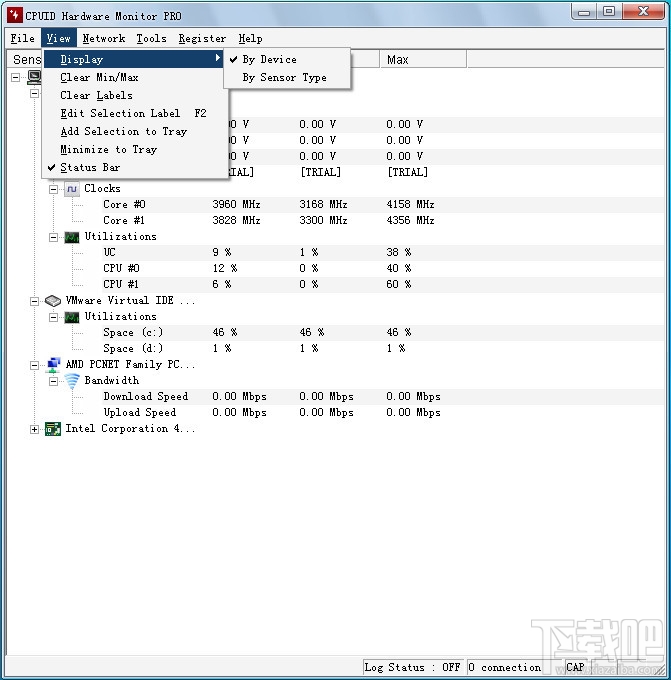671x680 pixels.
Task: Click the 4356 MHz max value
Action: point(410,220)
